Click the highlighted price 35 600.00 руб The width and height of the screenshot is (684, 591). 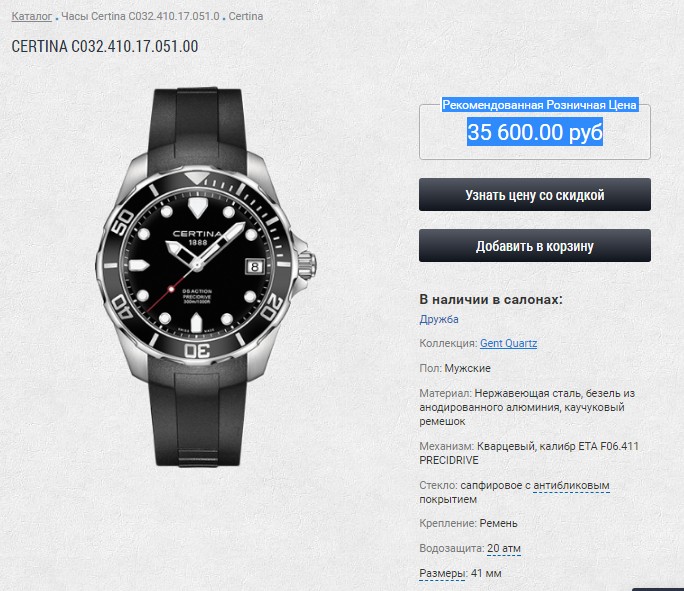535,132
